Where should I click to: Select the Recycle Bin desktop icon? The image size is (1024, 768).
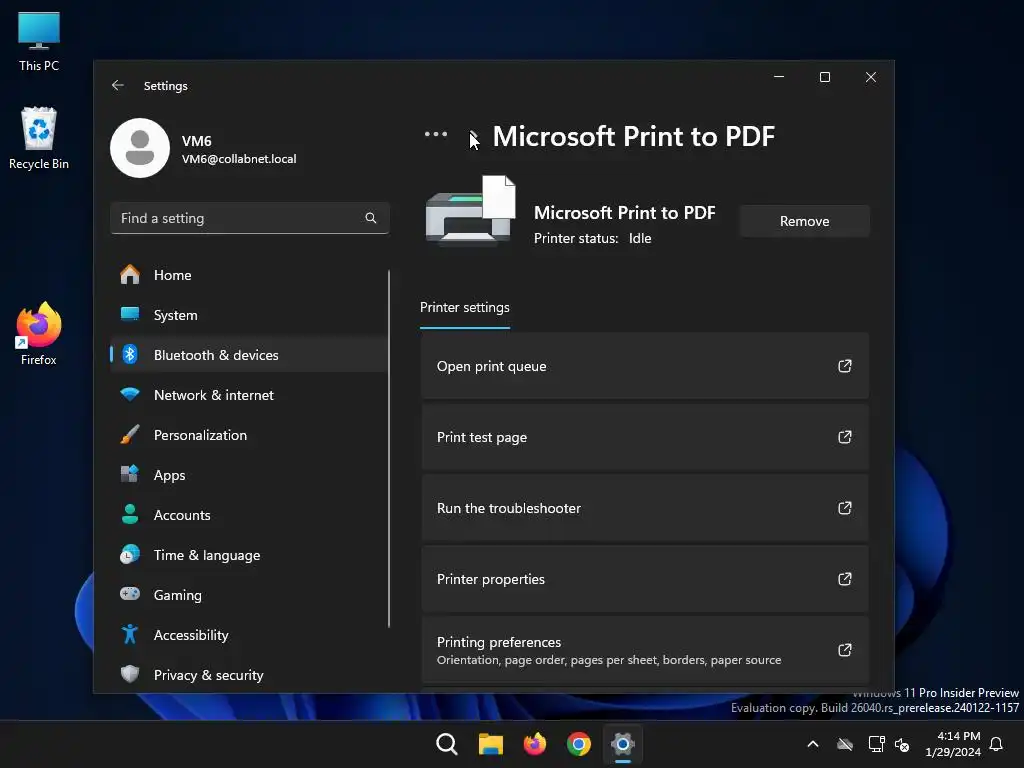(x=39, y=138)
